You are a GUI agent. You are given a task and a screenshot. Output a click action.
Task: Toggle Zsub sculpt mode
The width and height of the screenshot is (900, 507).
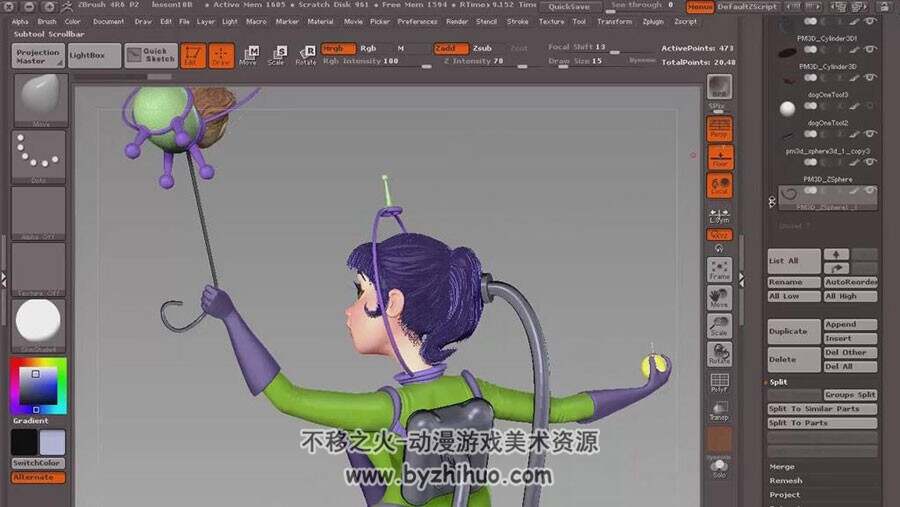pyautogui.click(x=482, y=49)
